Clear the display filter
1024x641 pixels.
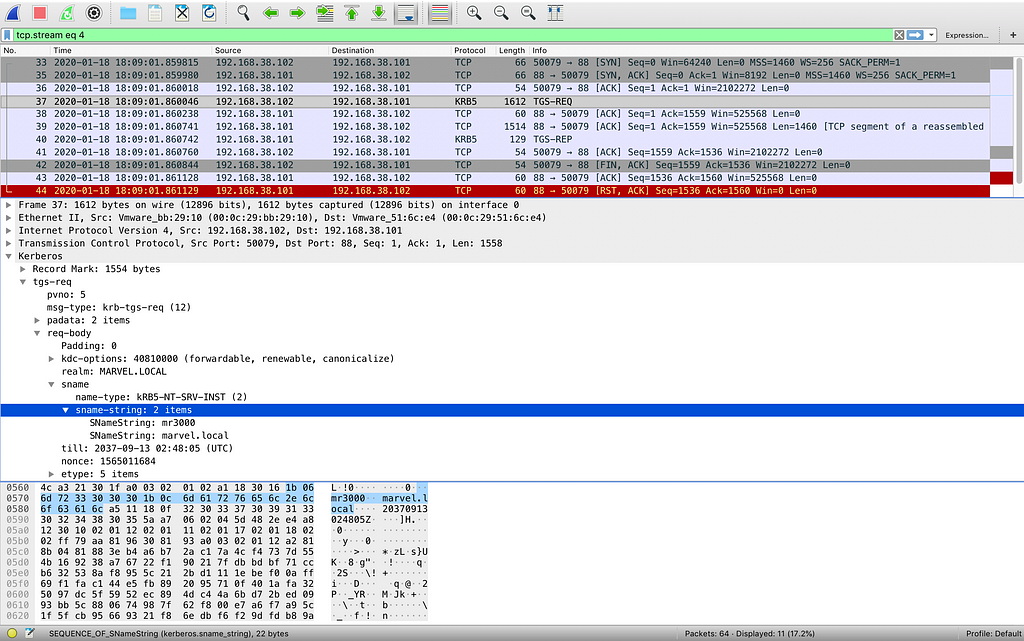pos(899,35)
